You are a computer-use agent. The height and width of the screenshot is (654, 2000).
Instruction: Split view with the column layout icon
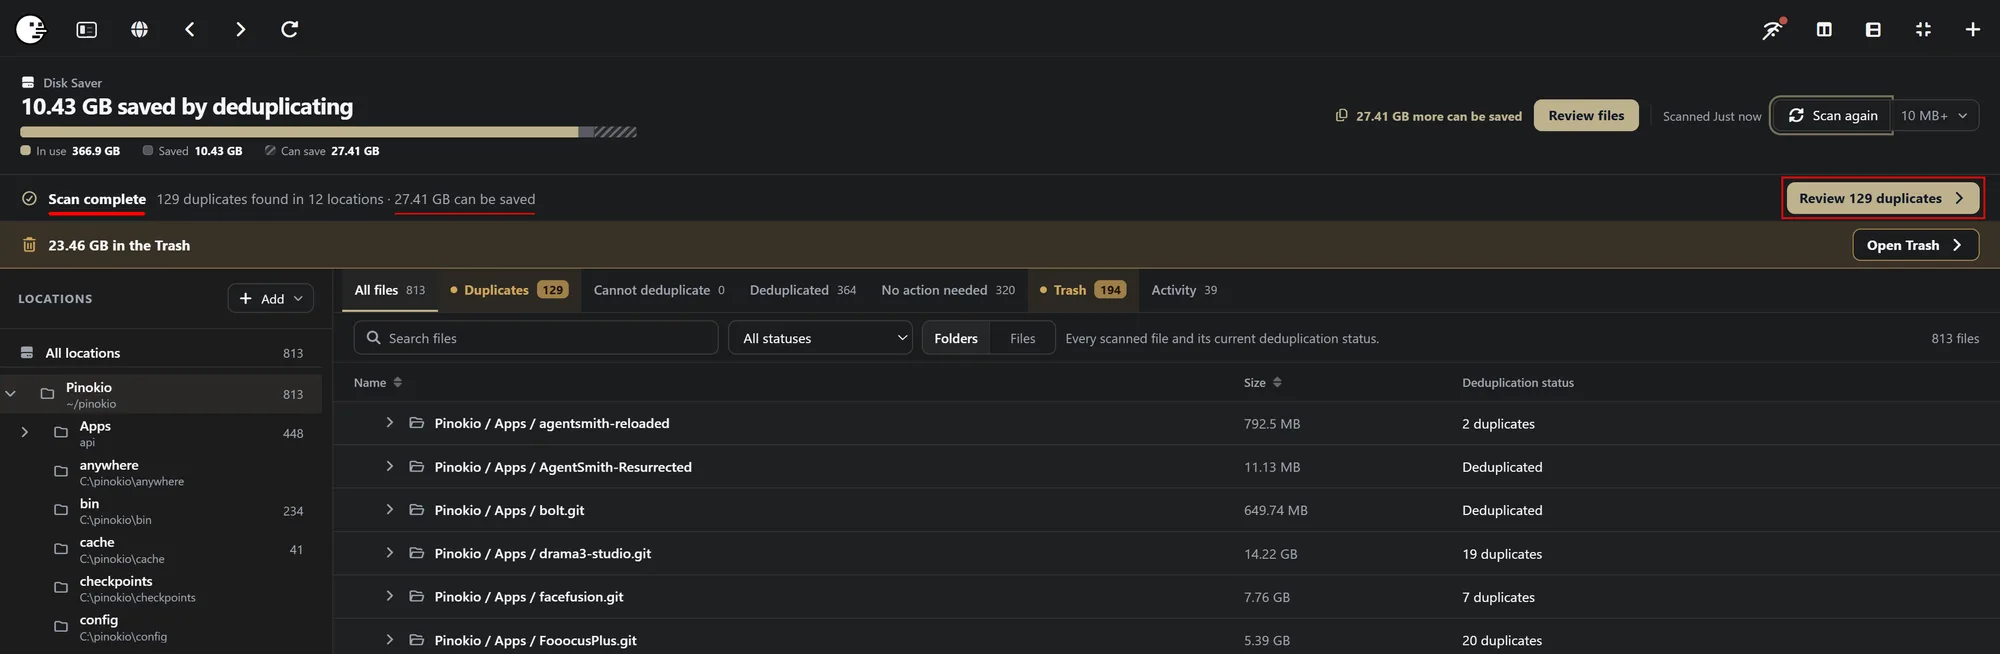(1824, 30)
